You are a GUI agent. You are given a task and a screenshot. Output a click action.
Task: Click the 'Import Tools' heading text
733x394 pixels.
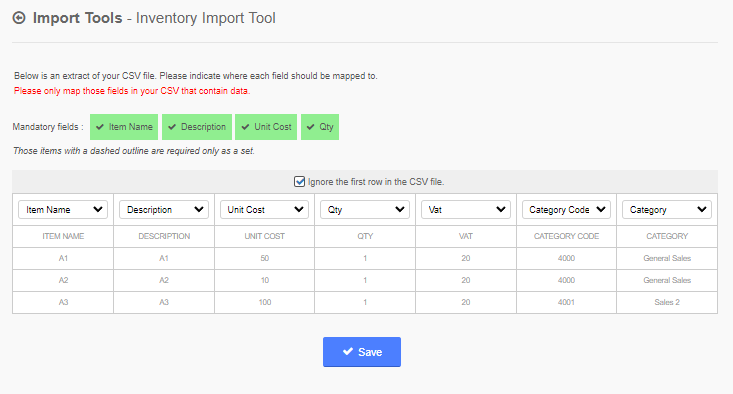click(x=78, y=18)
